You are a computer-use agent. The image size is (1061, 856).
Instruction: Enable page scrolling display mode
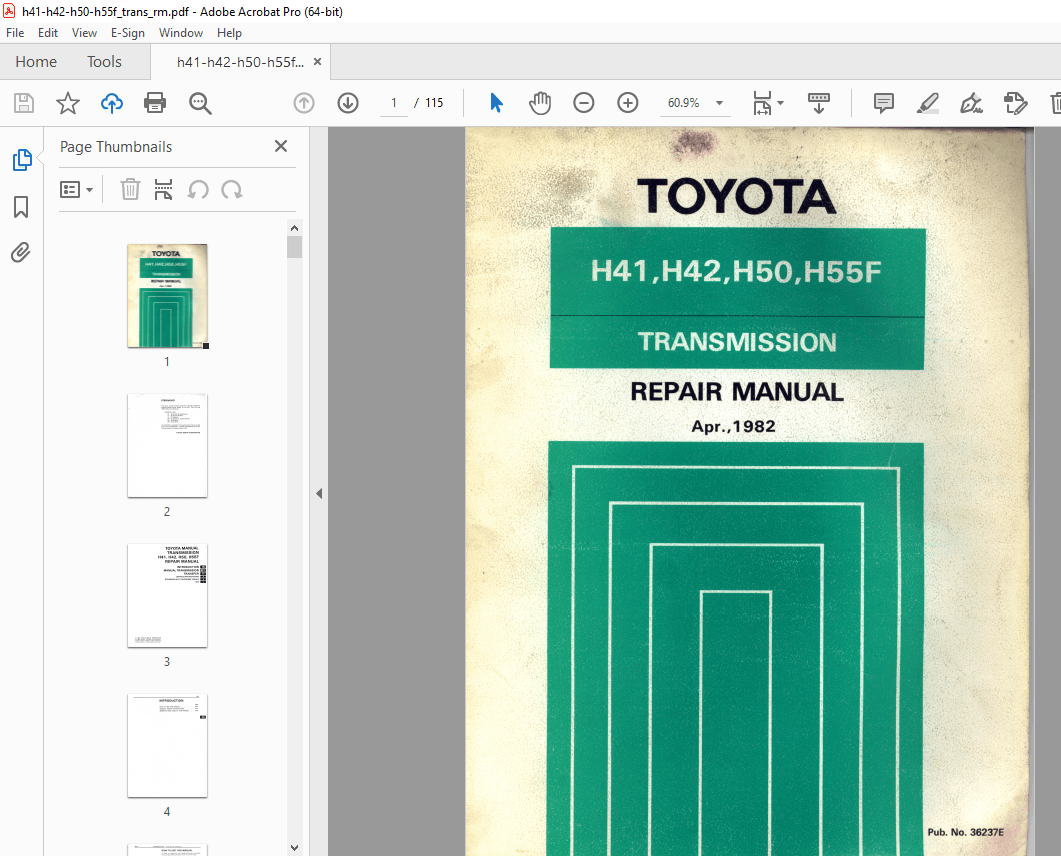click(x=818, y=103)
